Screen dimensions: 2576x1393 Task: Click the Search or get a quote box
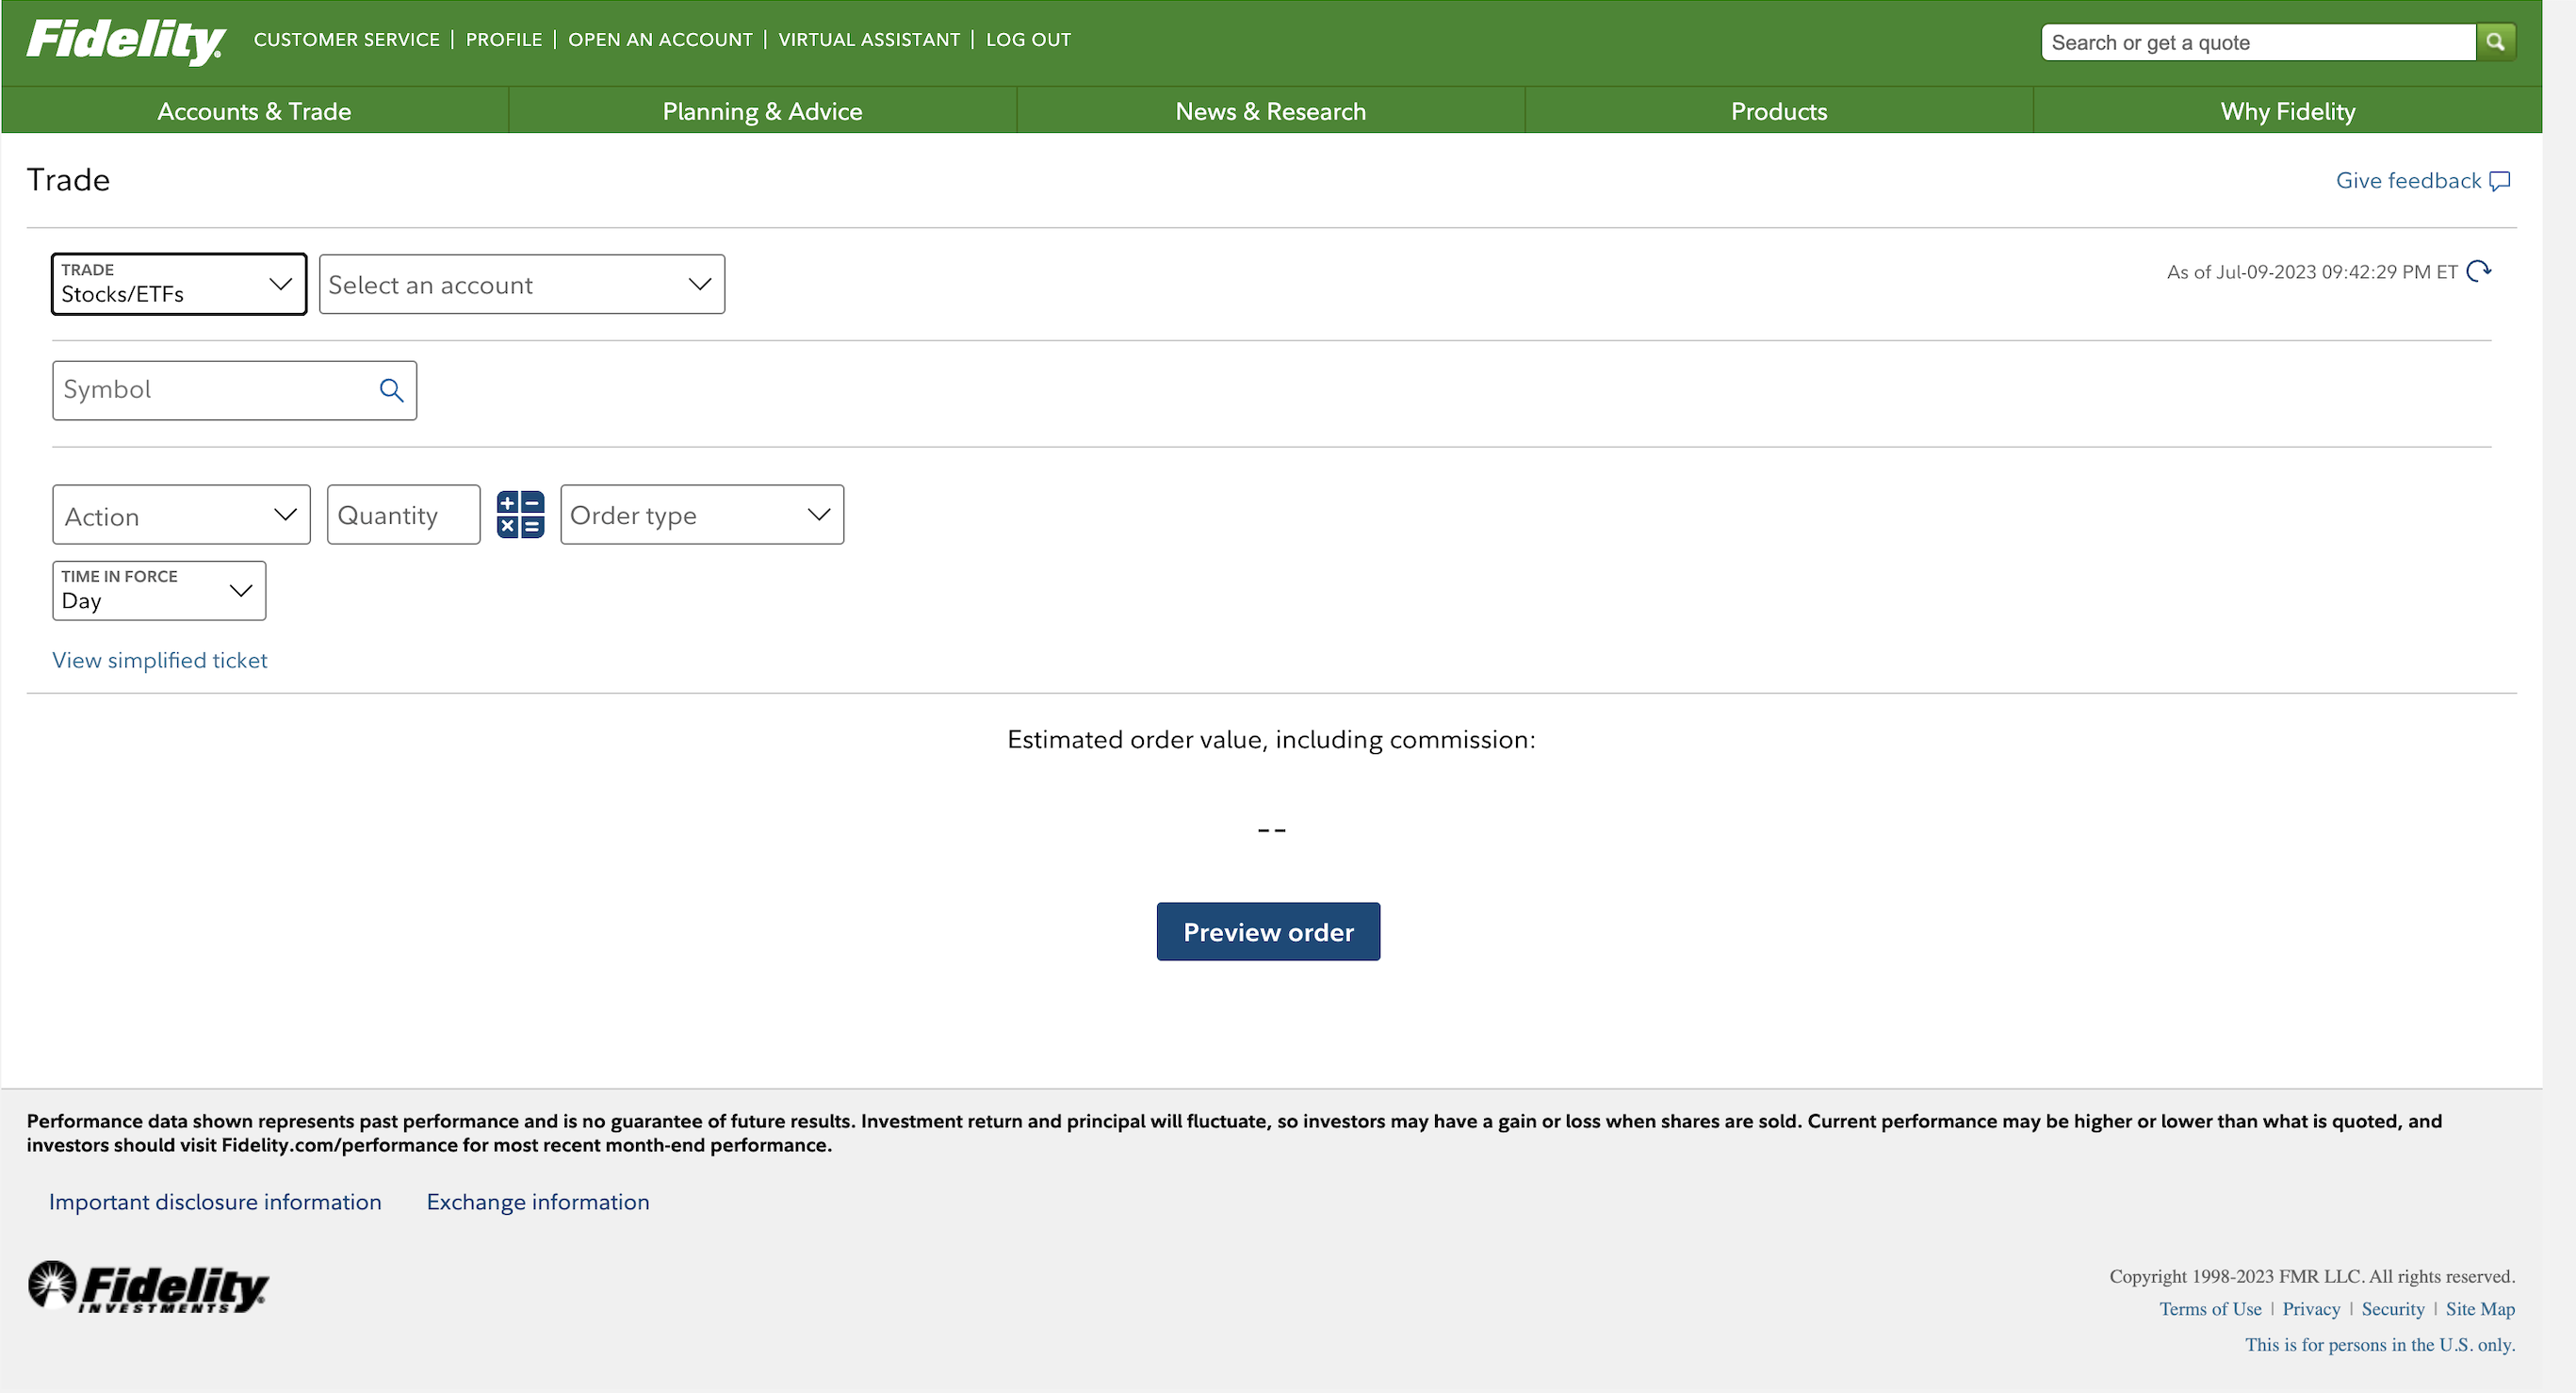click(x=2256, y=42)
